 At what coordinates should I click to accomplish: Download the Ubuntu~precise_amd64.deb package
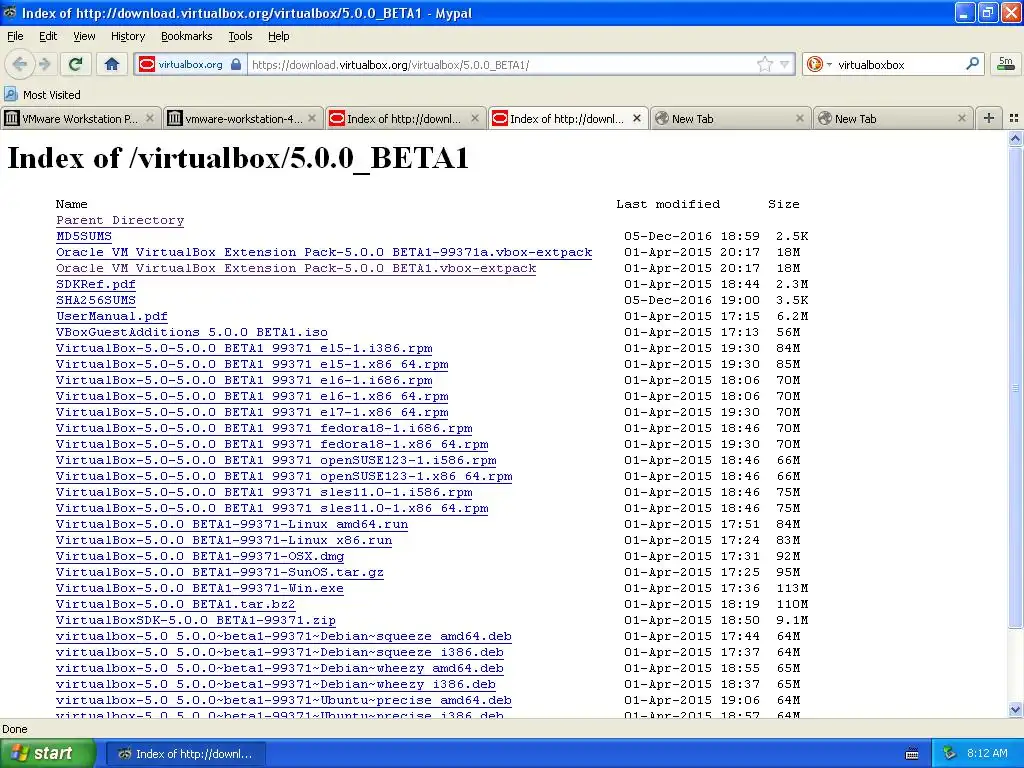[x=284, y=700]
